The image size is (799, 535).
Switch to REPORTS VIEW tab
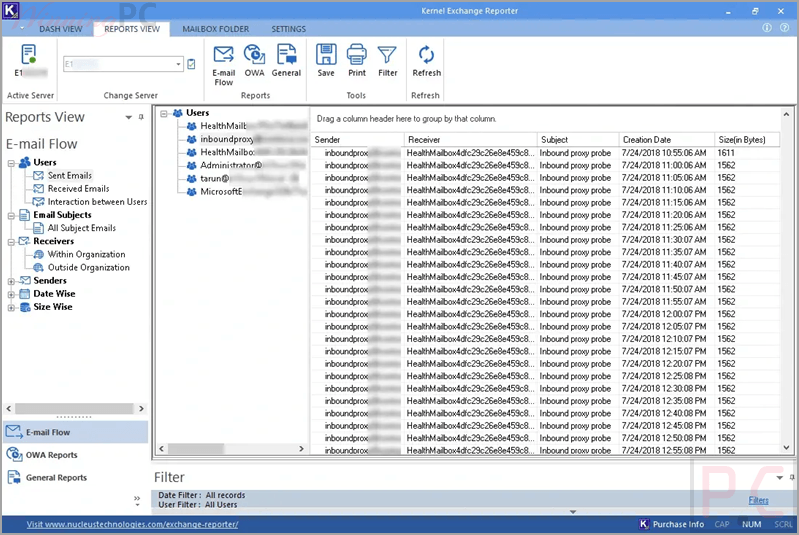click(x=132, y=29)
